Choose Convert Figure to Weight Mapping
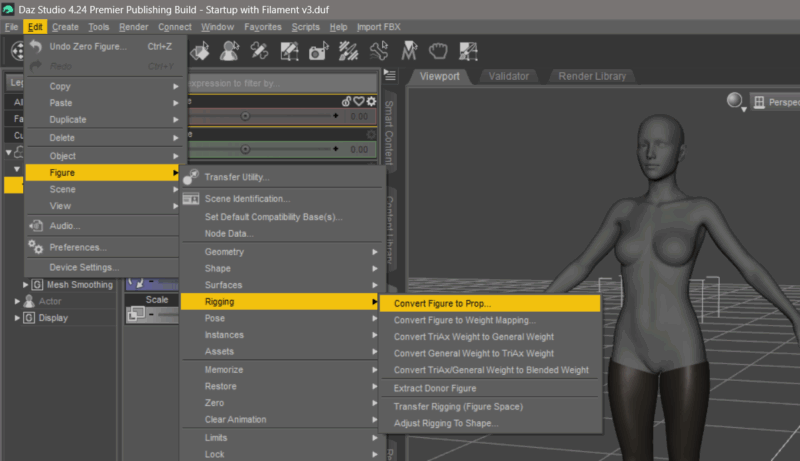The width and height of the screenshot is (800, 461). pyautogui.click(x=491, y=320)
